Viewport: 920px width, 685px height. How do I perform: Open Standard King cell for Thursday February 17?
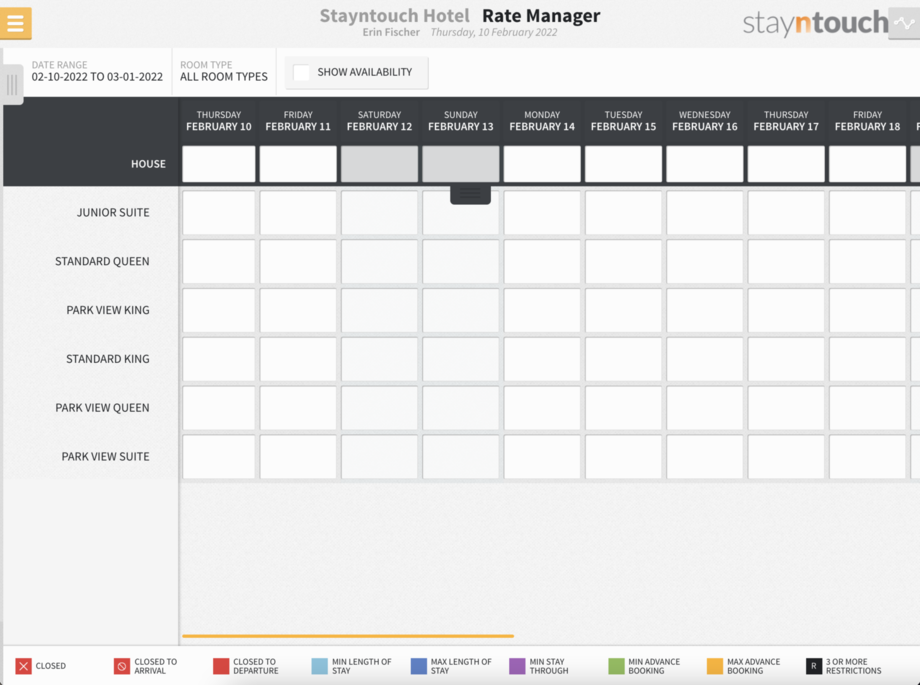pos(786,359)
